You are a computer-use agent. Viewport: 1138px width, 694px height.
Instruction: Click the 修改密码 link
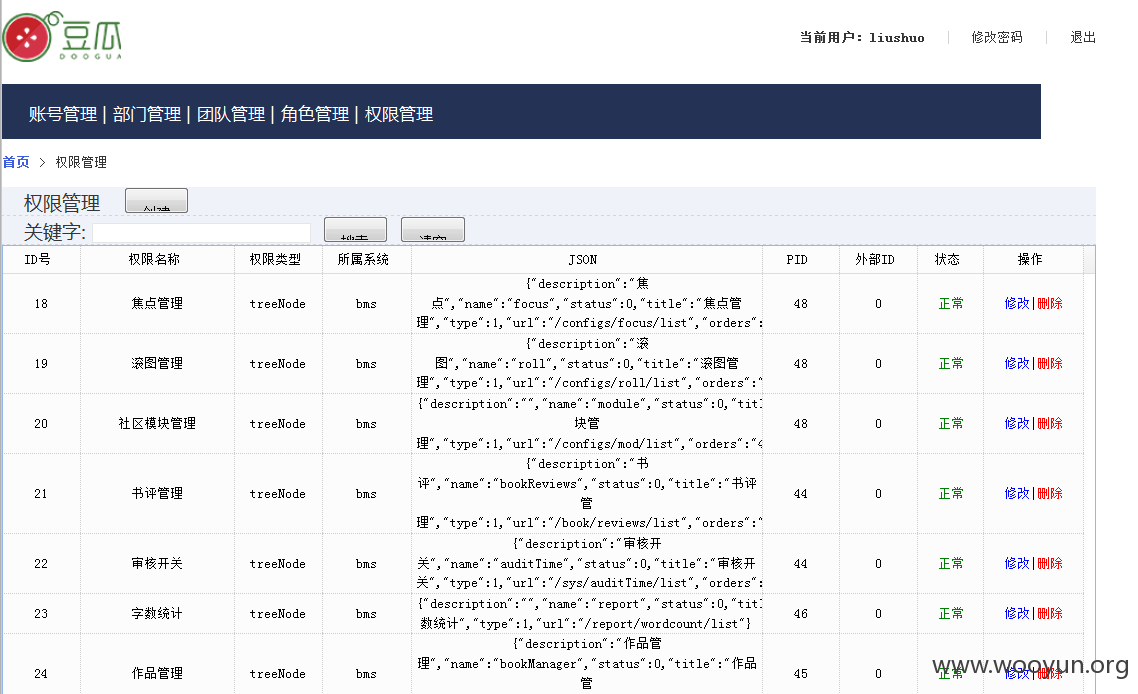pos(996,37)
